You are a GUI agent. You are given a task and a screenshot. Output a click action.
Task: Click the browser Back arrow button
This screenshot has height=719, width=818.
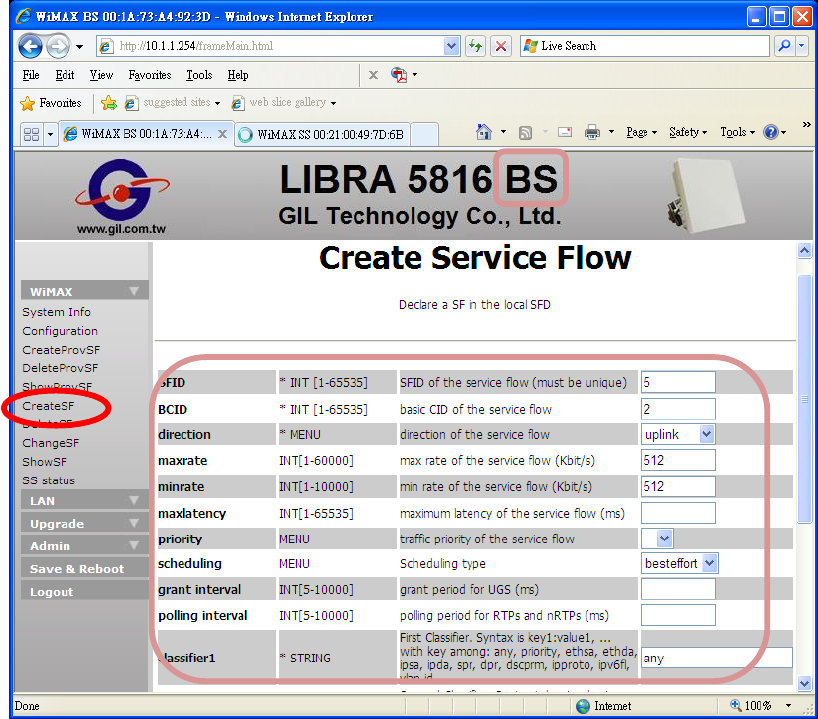tap(31, 46)
